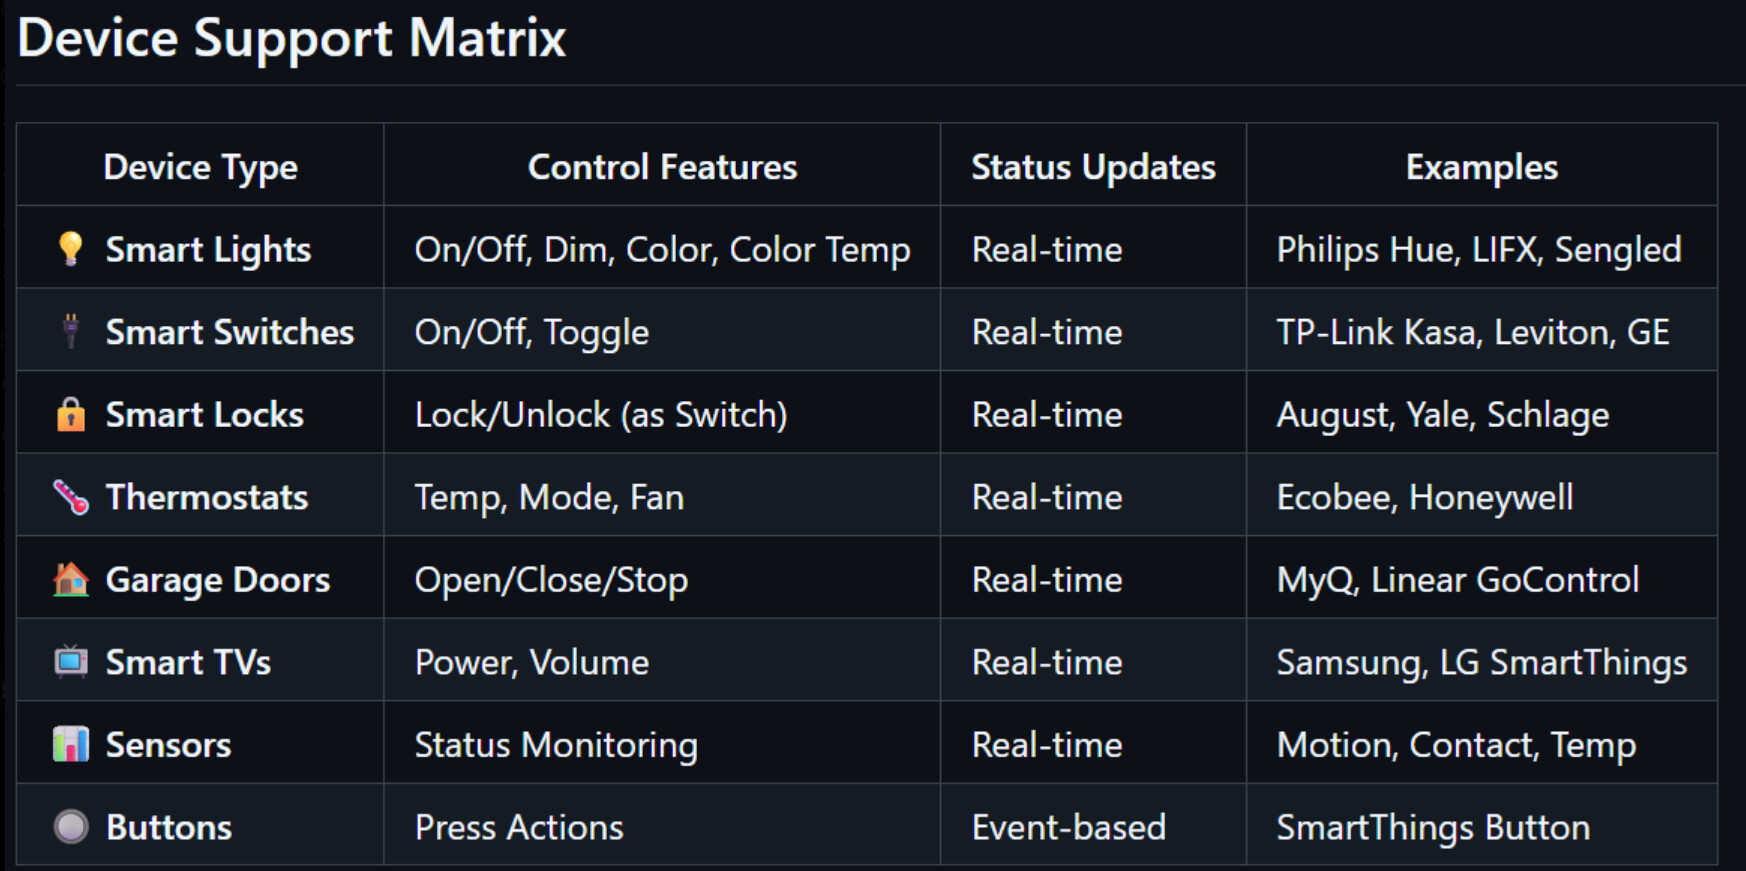The image size is (1746, 871).
Task: Select the Philips Hue, LIFX, Sengled cell
Action: click(1478, 250)
